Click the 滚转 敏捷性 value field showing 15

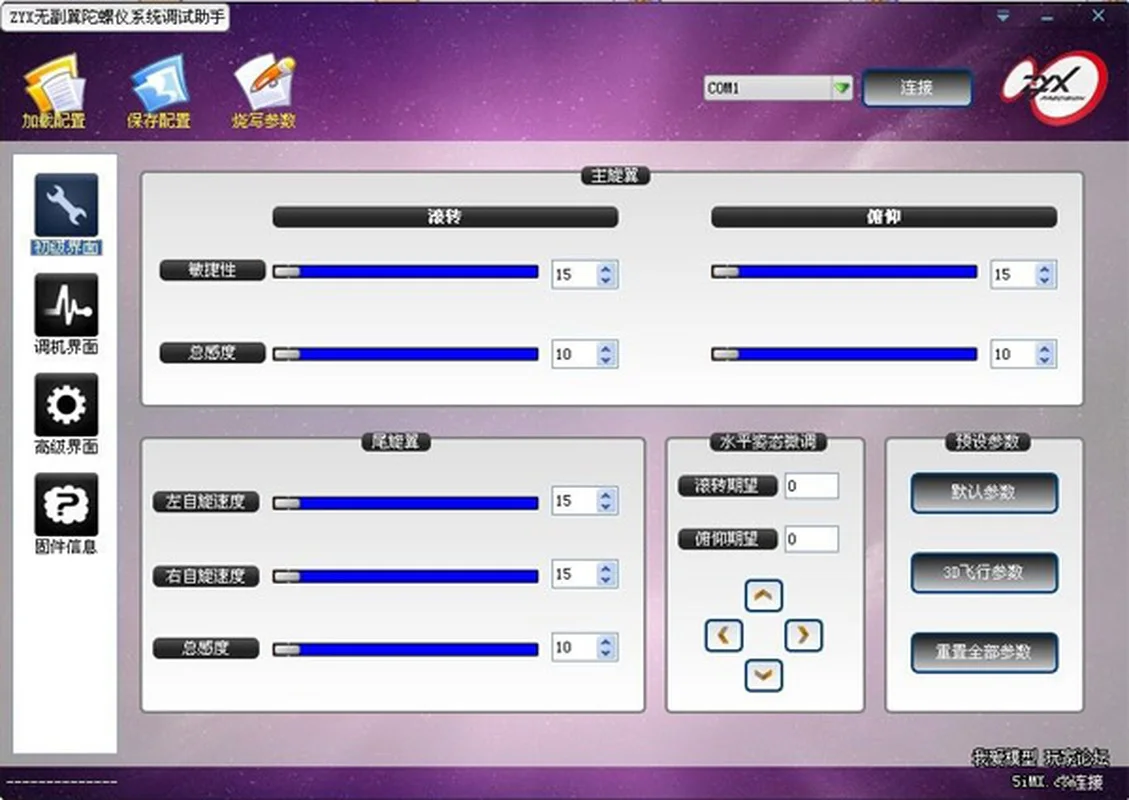pyautogui.click(x=575, y=274)
